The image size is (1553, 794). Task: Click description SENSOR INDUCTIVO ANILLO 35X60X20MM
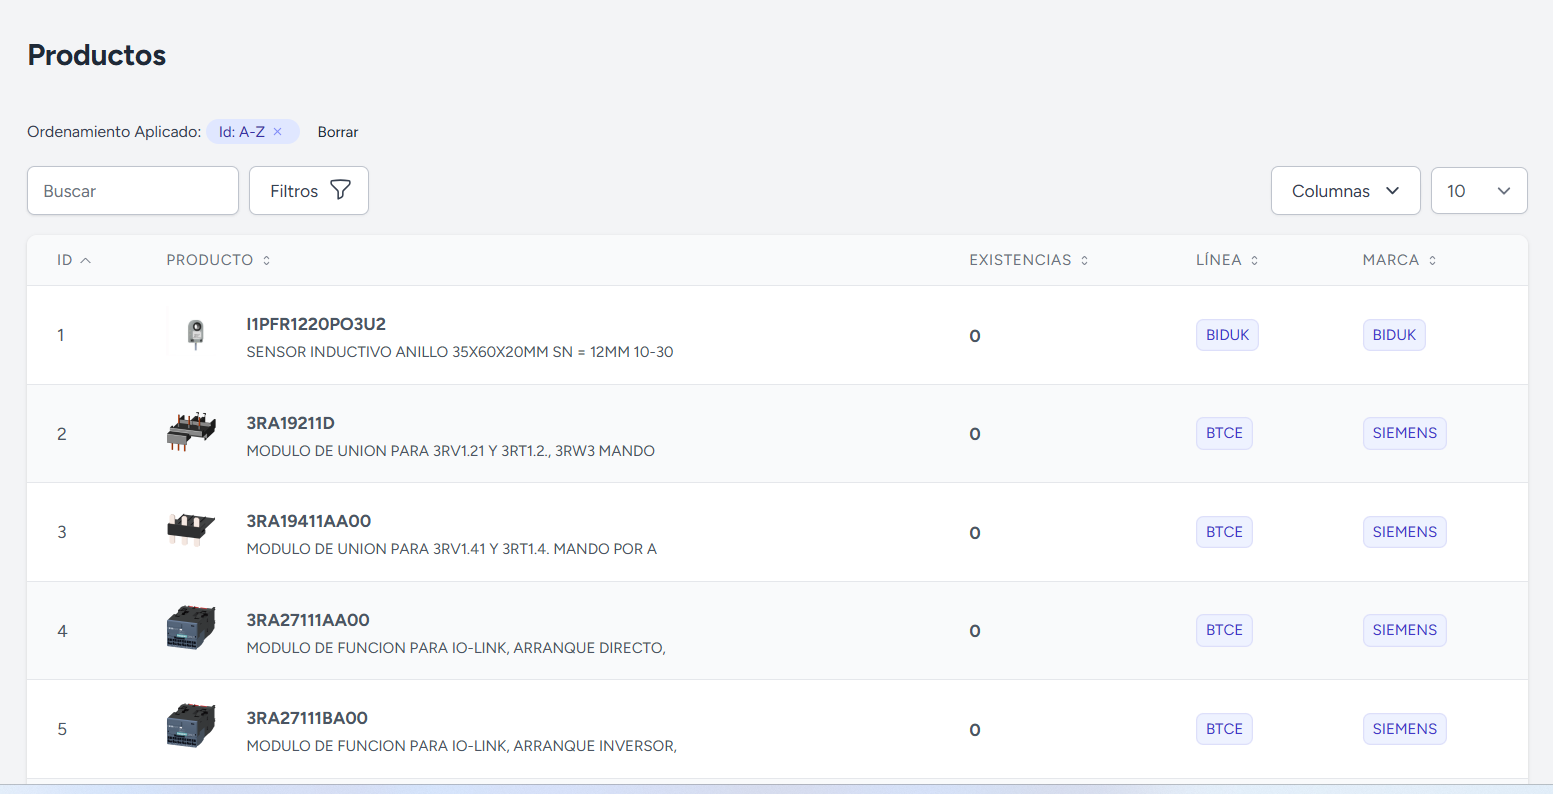pyautogui.click(x=460, y=352)
